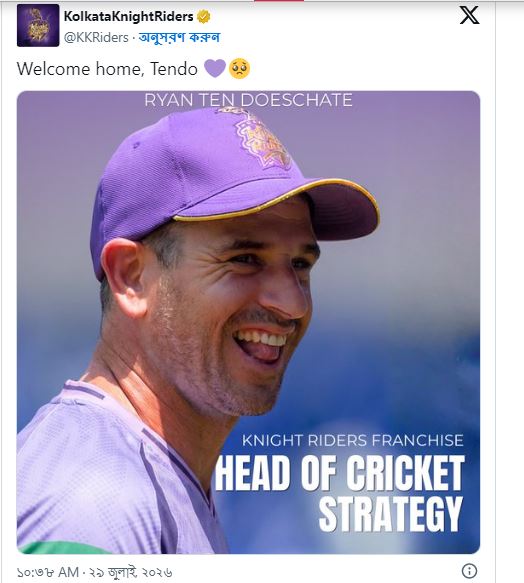
Task: Click the @KKRiders handle
Action: pos(96,37)
